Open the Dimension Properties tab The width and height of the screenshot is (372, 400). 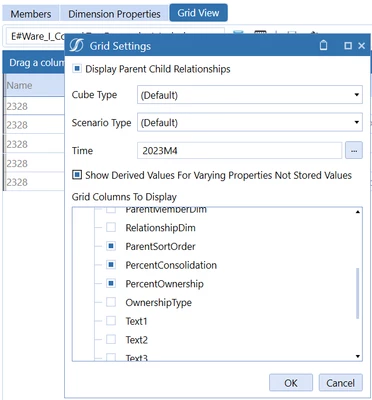point(114,14)
